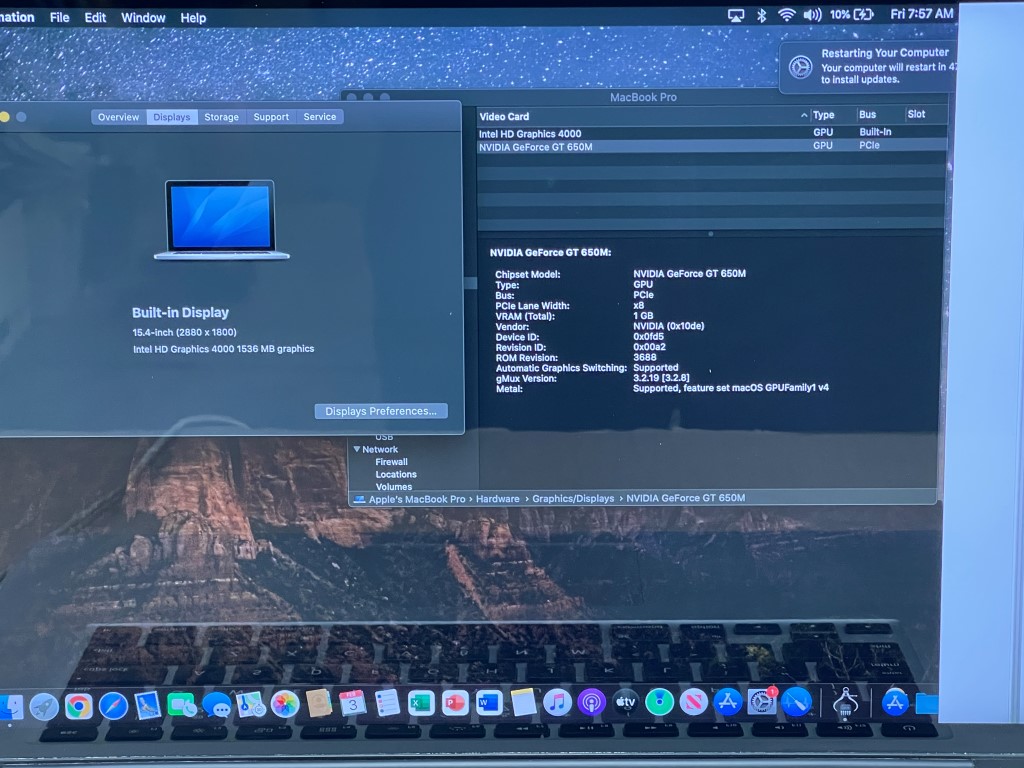Viewport: 1024px width, 768px height.
Task: Open the volume control in menu bar
Action: click(812, 14)
